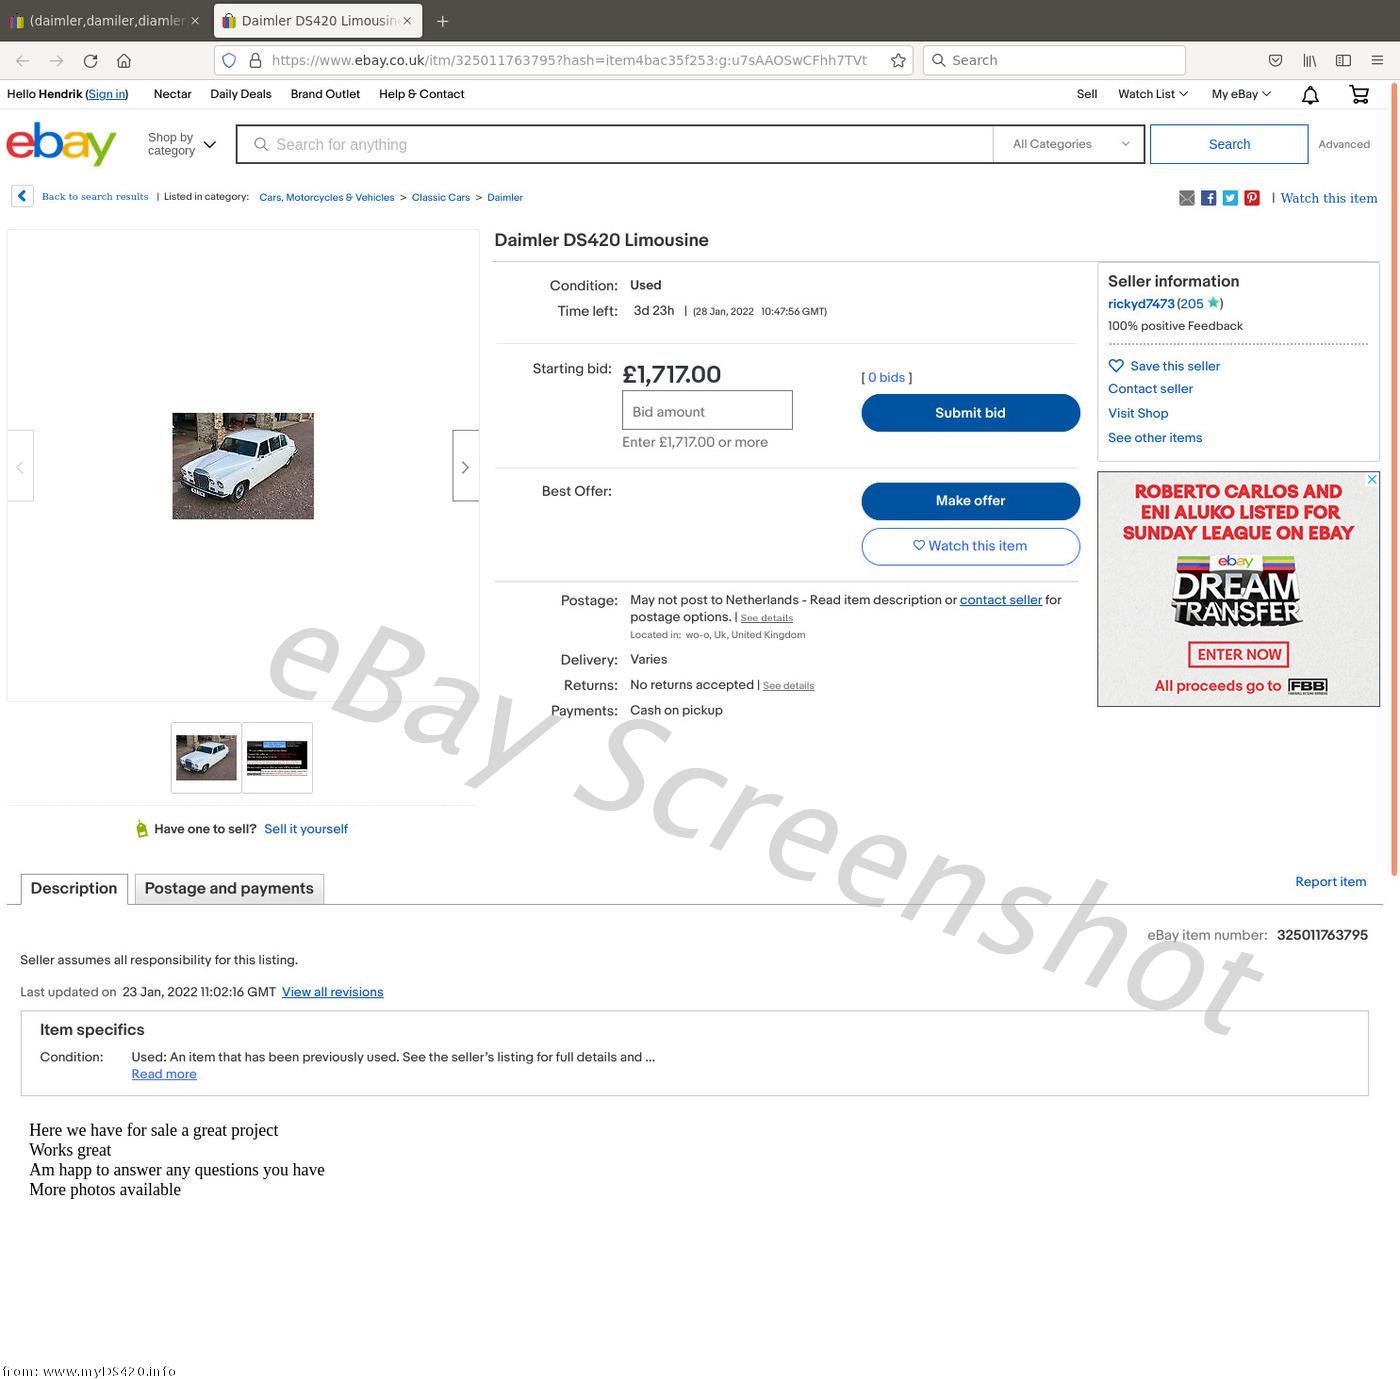Switch to Postage and payments tab
The width and height of the screenshot is (1400, 1379).
click(229, 889)
